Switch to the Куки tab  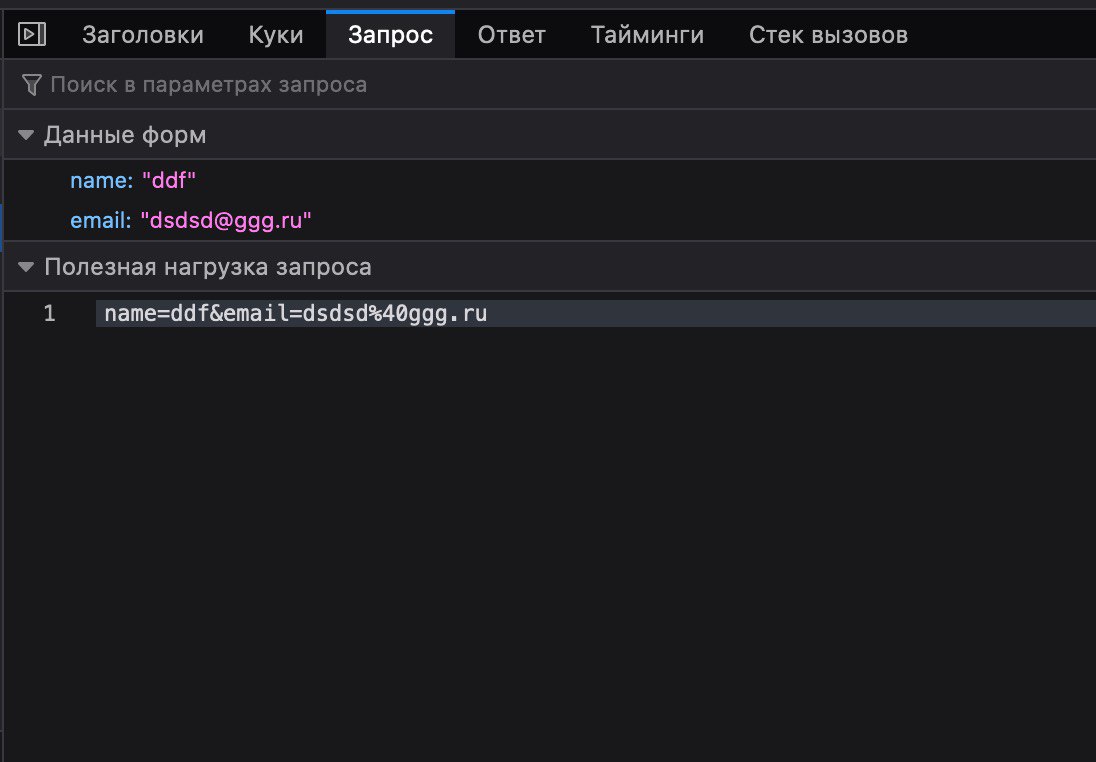276,35
